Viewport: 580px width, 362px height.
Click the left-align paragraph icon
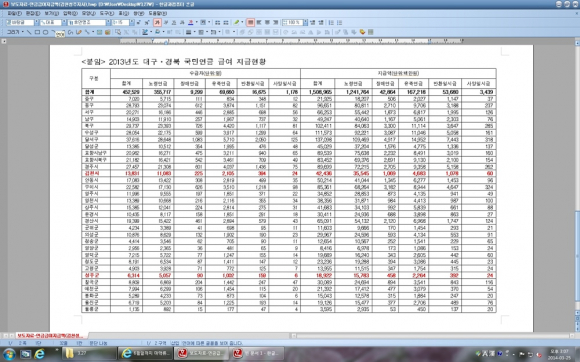coord(259,23)
